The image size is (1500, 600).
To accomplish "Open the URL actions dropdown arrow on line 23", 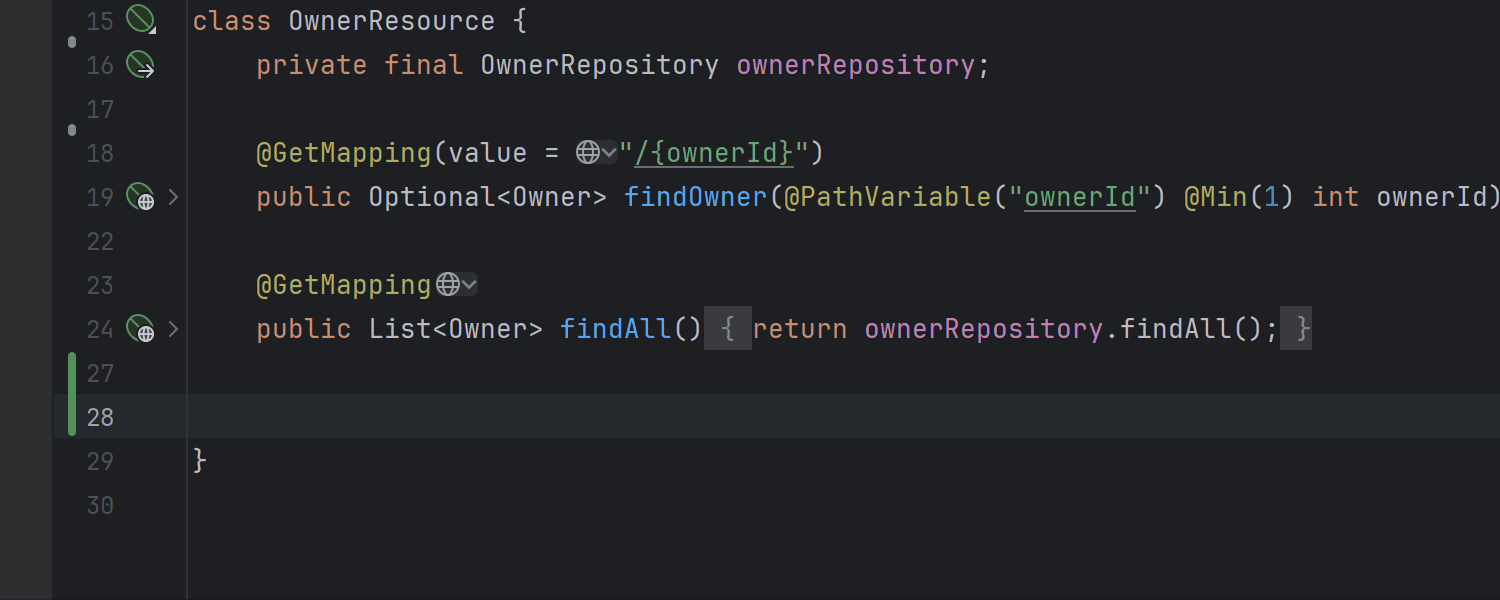I will (469, 285).
